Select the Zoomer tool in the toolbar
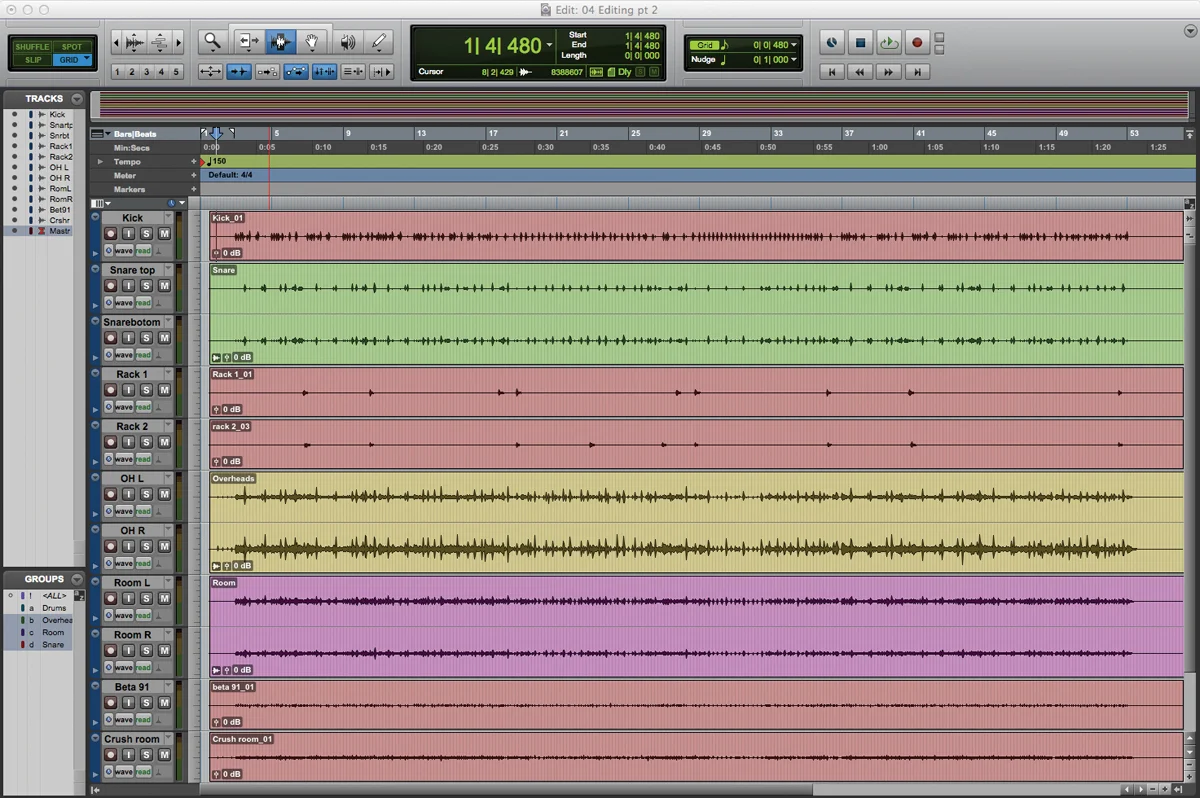This screenshot has width=1200, height=798. tap(213, 41)
